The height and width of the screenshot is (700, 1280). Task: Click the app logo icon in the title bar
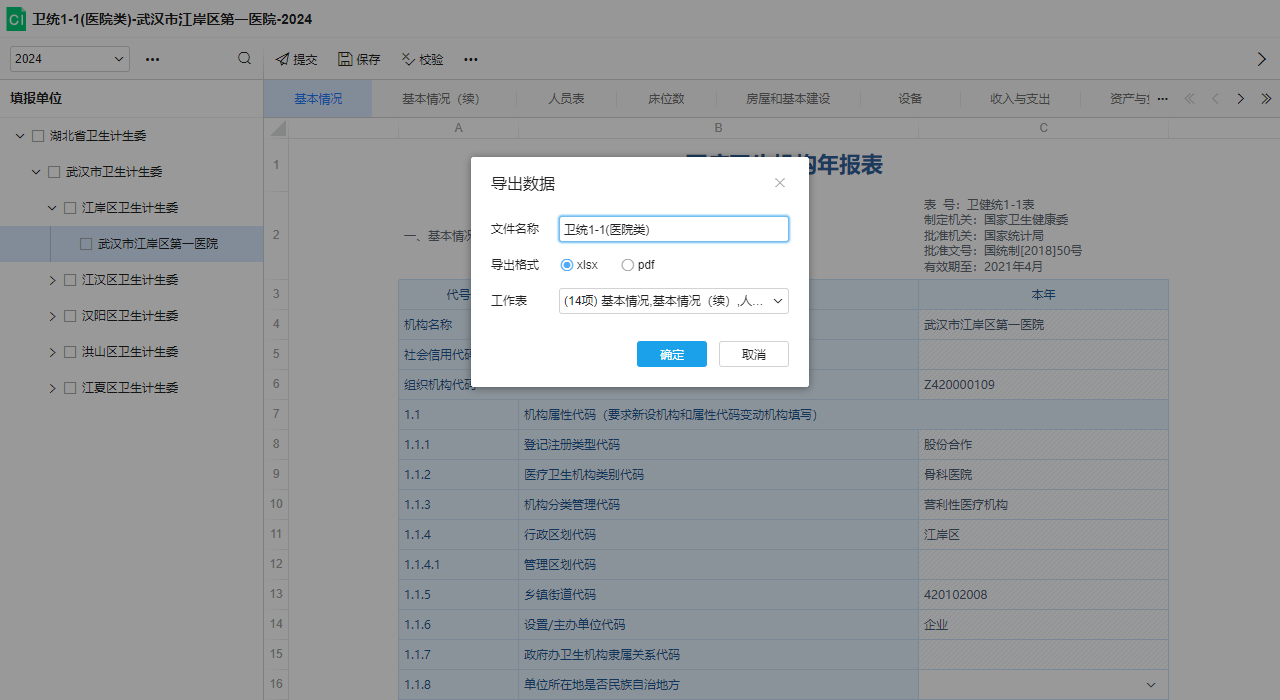click(15, 18)
